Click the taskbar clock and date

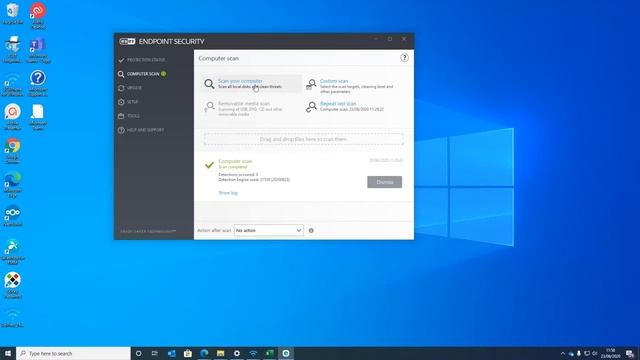(611, 353)
